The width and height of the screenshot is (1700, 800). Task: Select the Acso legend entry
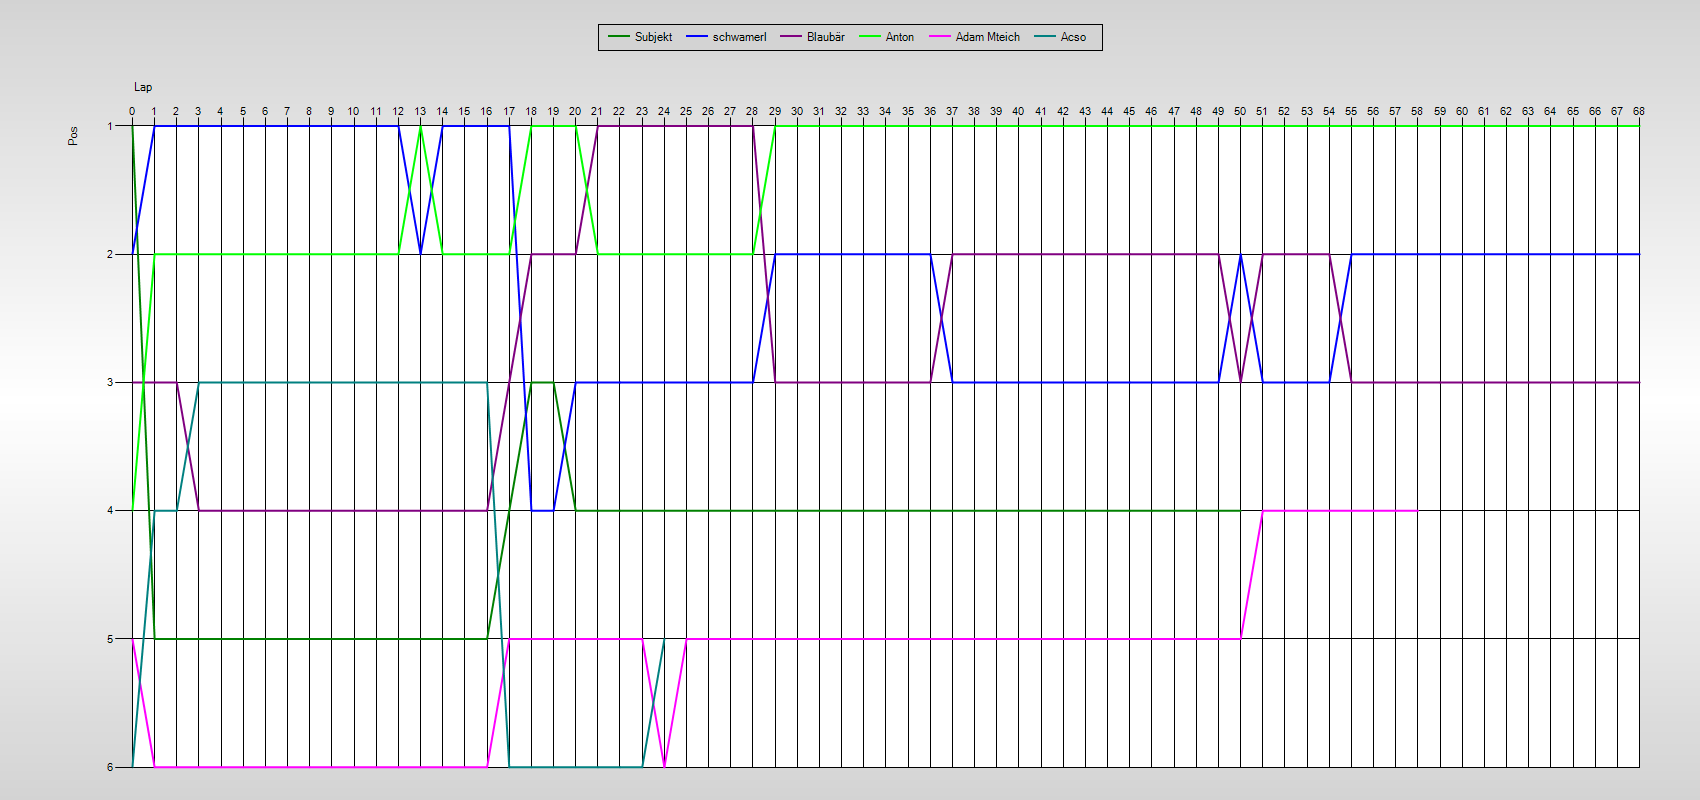click(x=1059, y=37)
